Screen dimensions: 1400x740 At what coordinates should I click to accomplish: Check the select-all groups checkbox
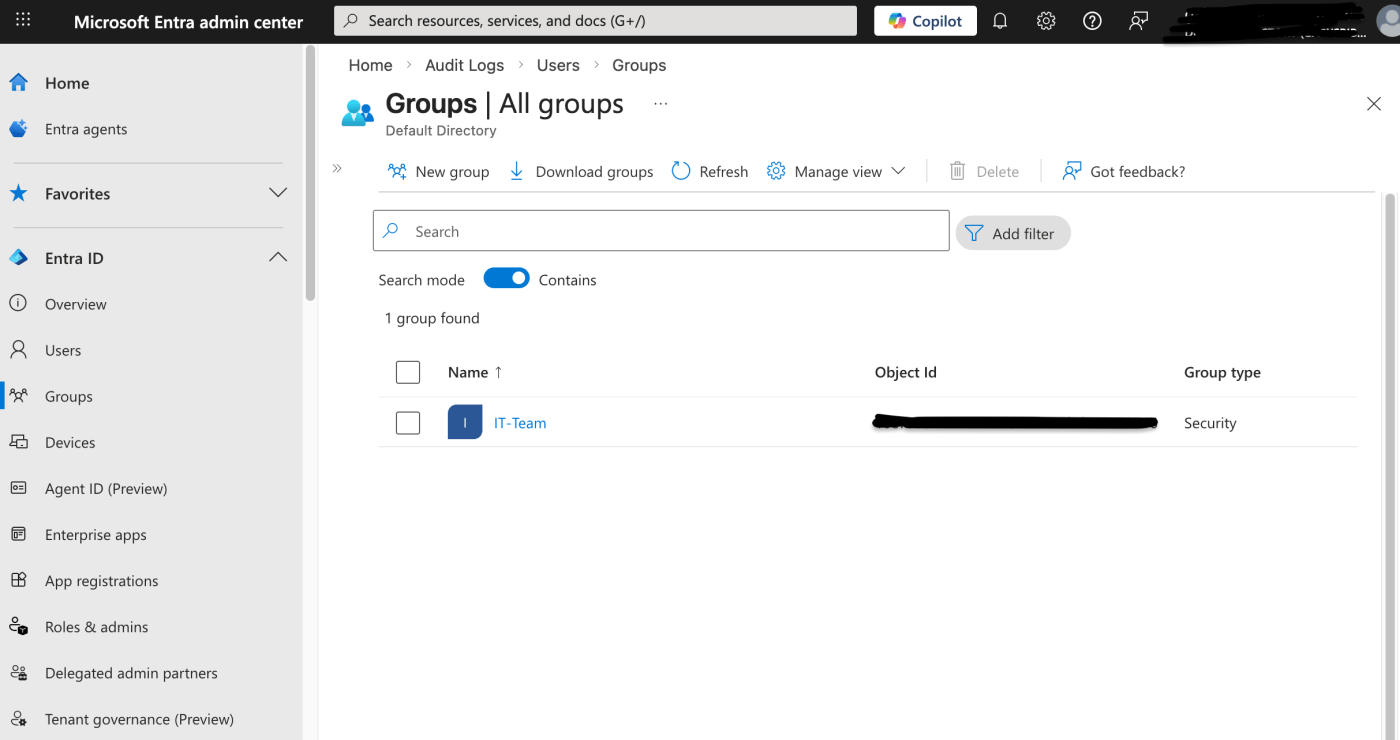tap(408, 372)
